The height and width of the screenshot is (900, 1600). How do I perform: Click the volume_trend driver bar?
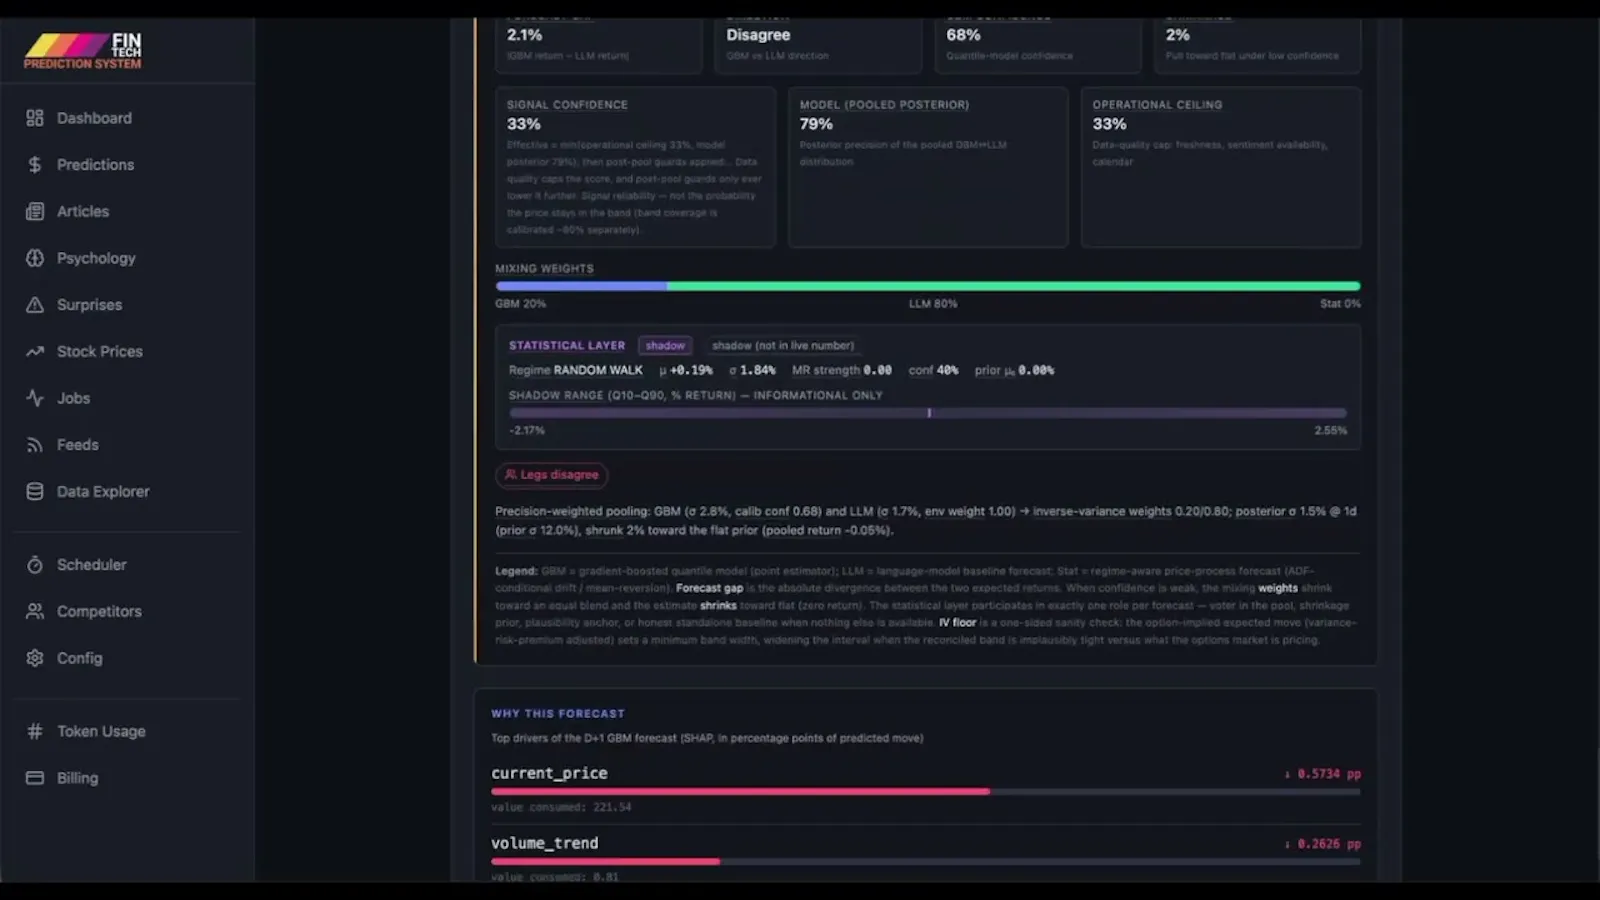(925, 861)
